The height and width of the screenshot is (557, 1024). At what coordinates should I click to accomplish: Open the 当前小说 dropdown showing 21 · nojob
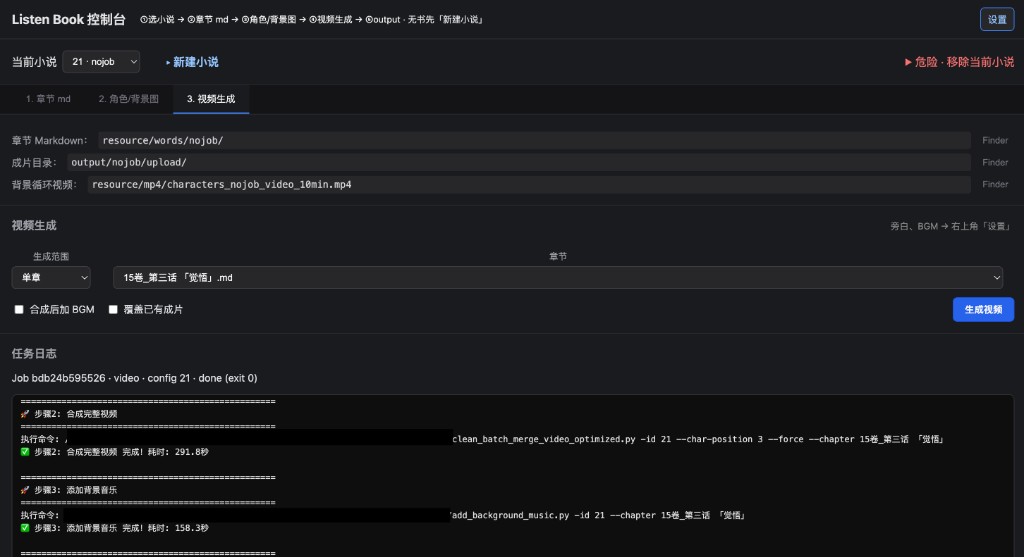click(101, 61)
